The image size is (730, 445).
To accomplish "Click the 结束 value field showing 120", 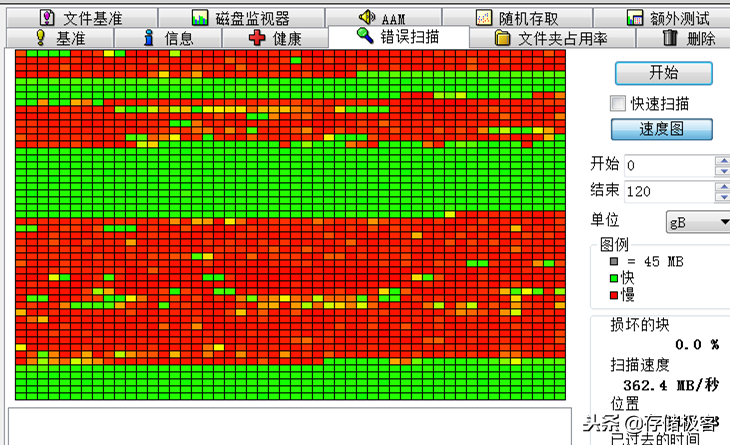I will [x=669, y=192].
